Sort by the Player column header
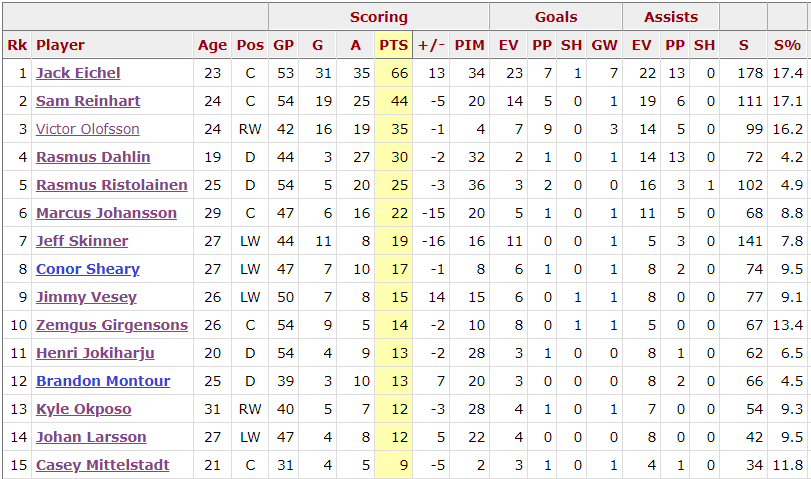Image resolution: width=811 pixels, height=479 pixels. [x=60, y=45]
